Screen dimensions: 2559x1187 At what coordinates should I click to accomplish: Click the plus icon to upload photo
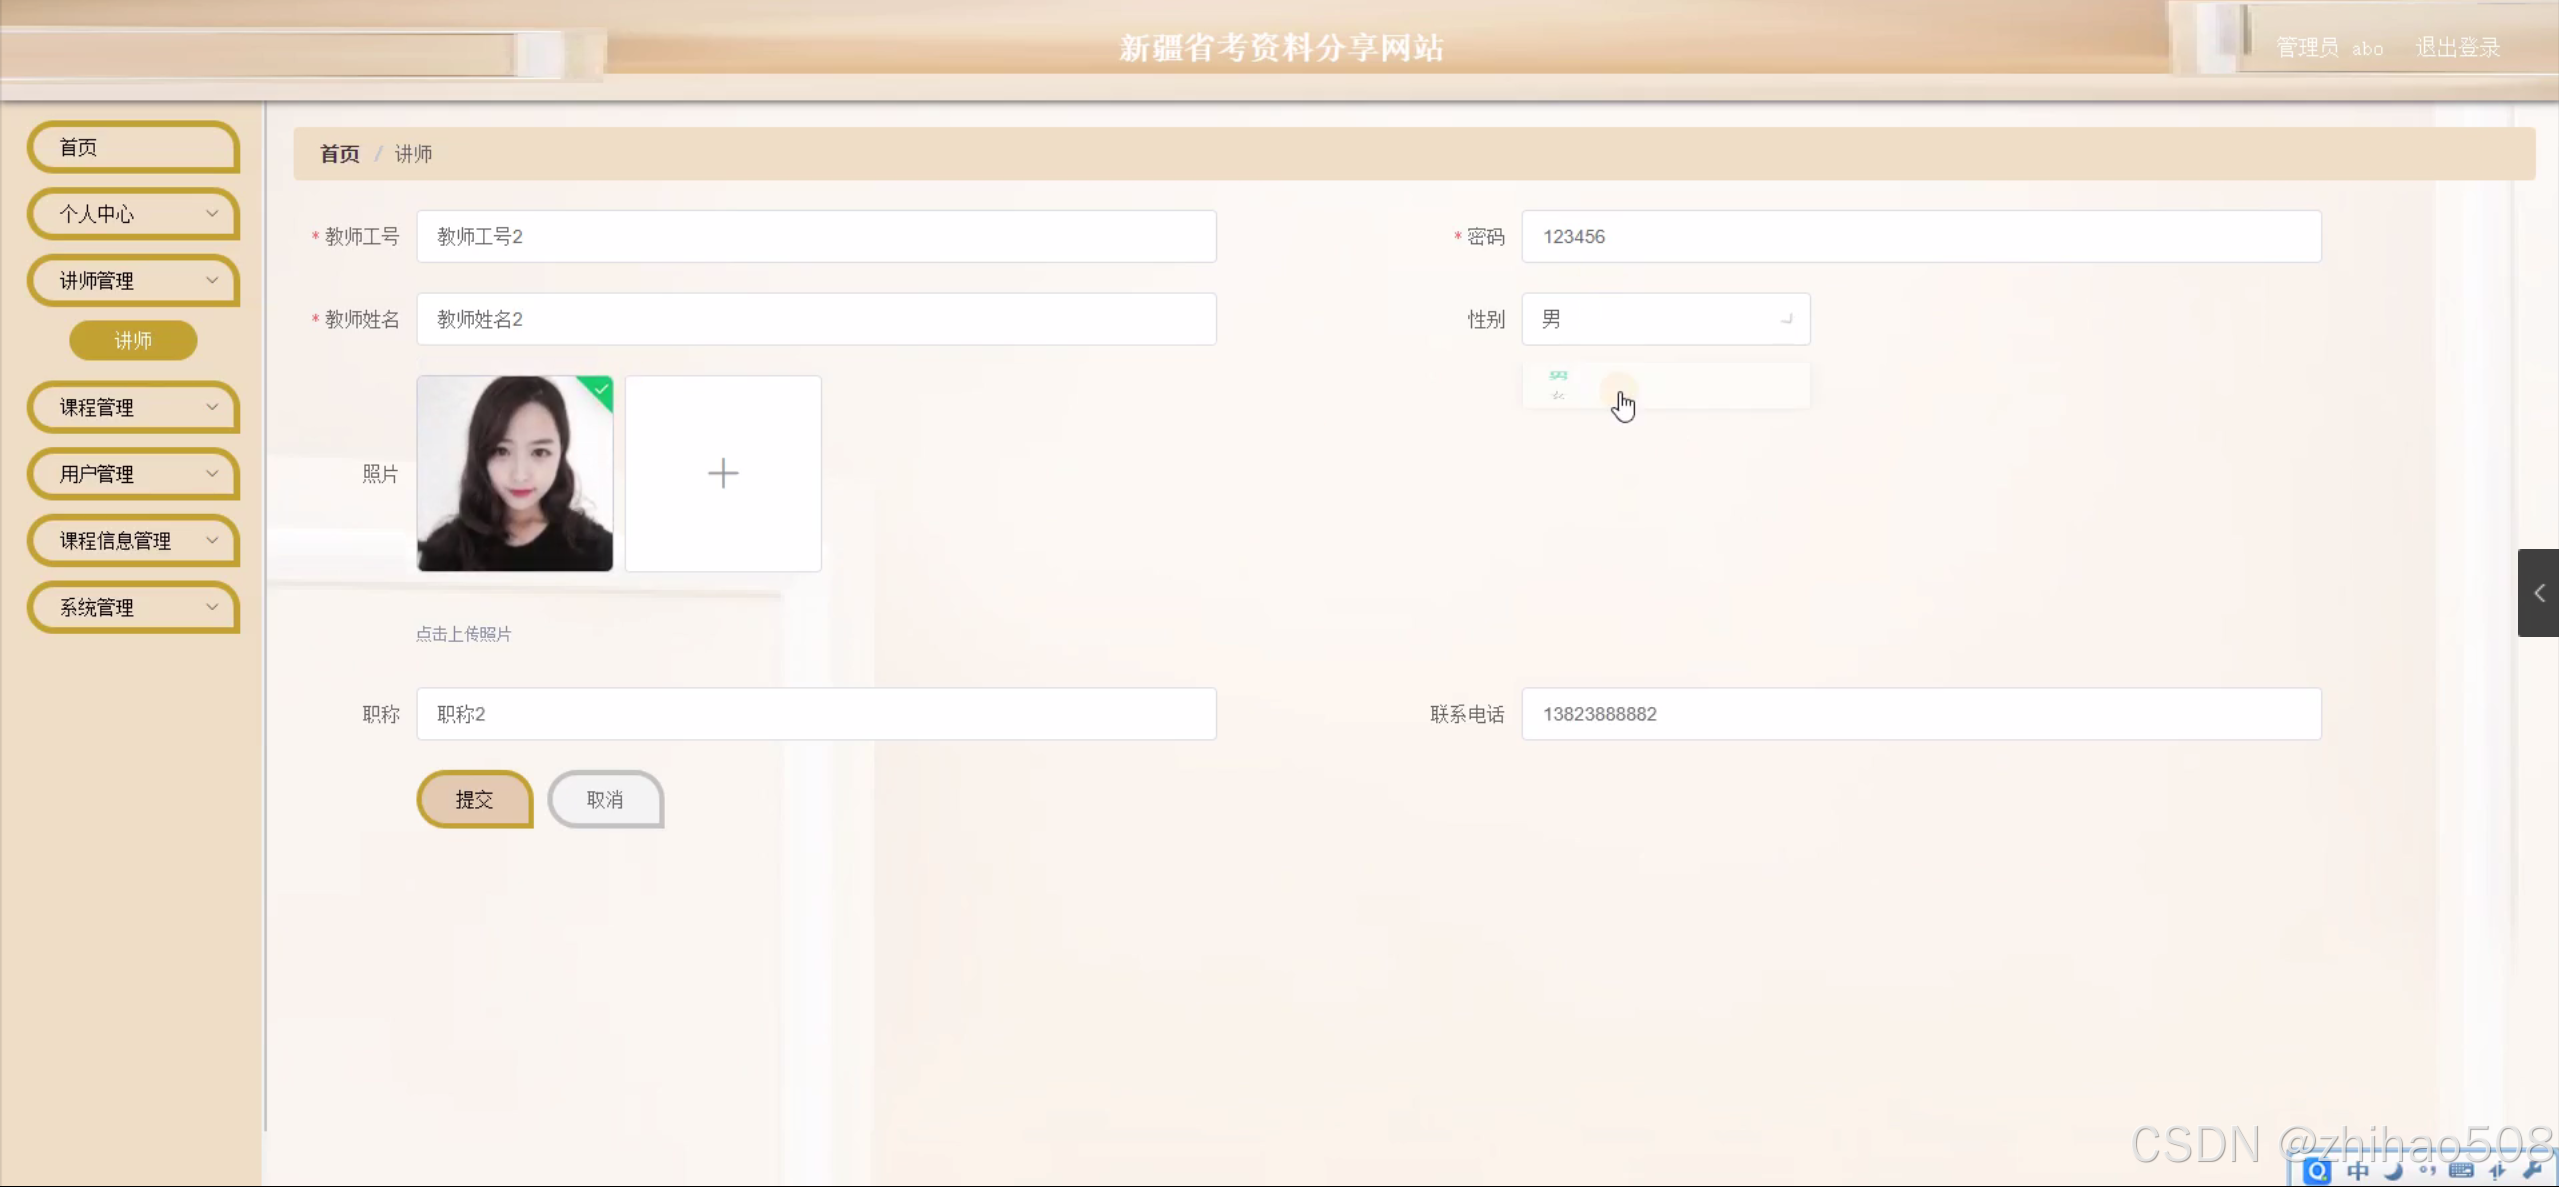click(722, 473)
